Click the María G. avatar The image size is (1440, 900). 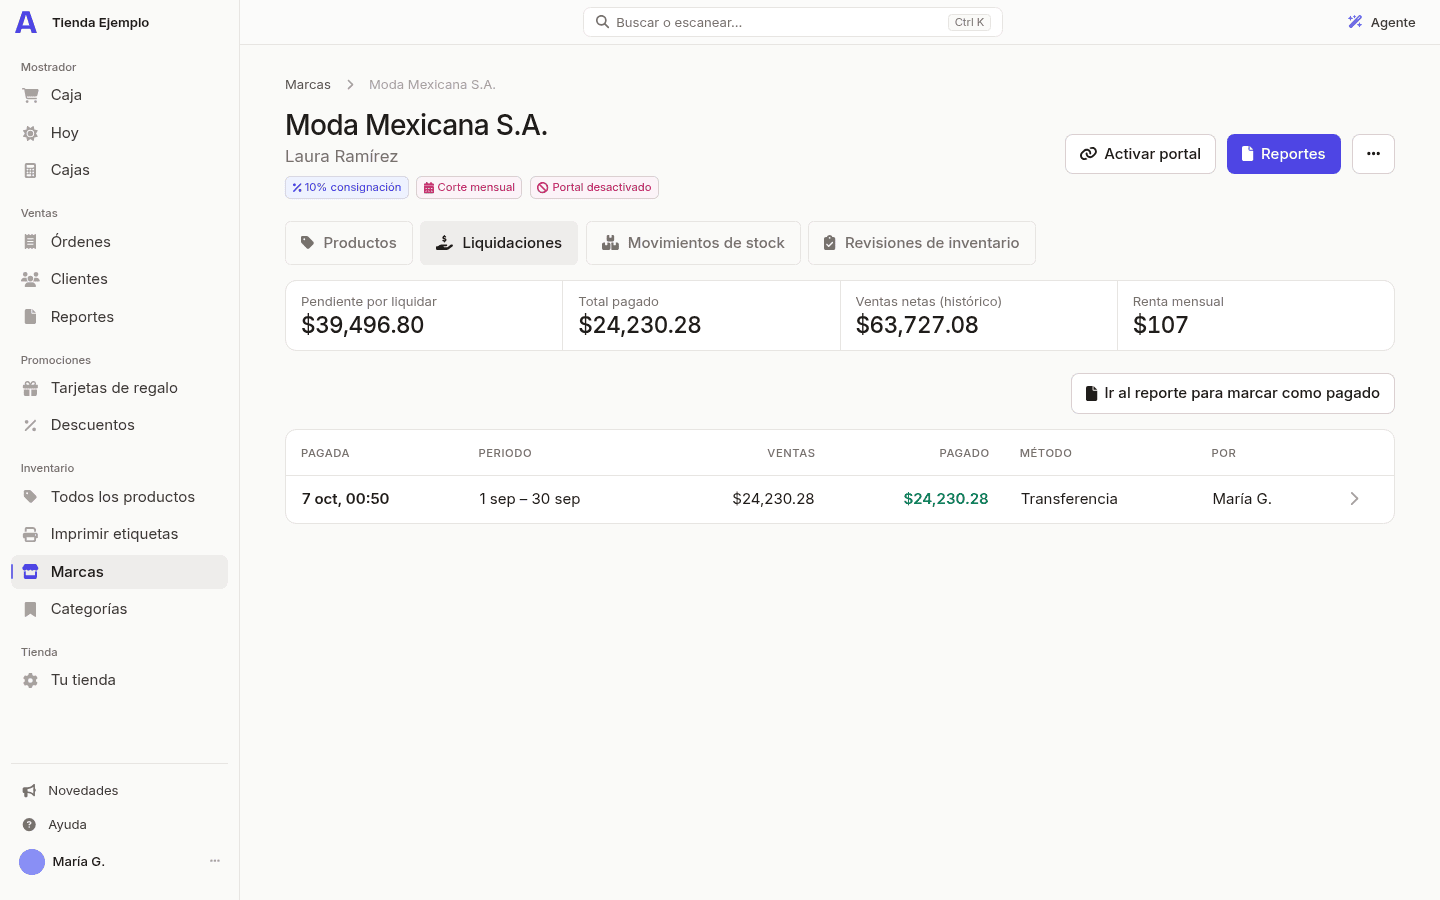pos(32,862)
